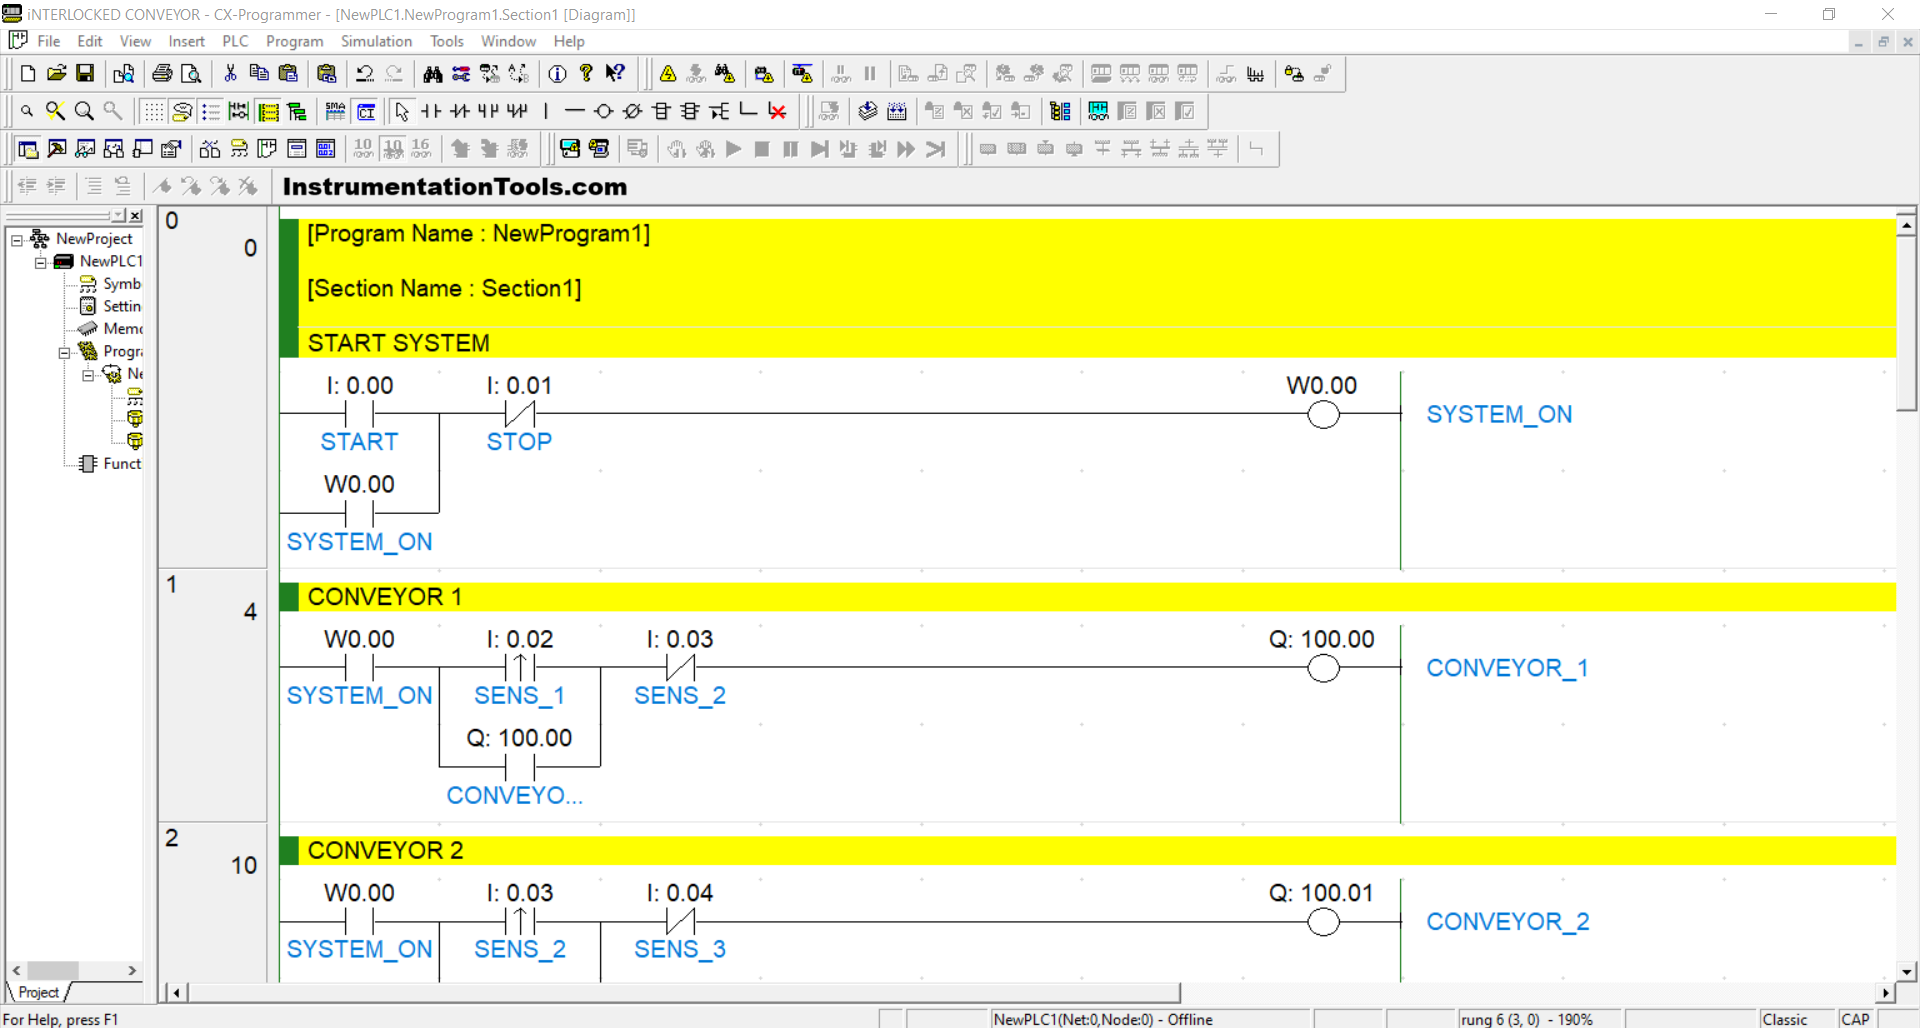Click the vertical scrollbar down arrow
This screenshot has width=1920, height=1028.
click(1906, 971)
